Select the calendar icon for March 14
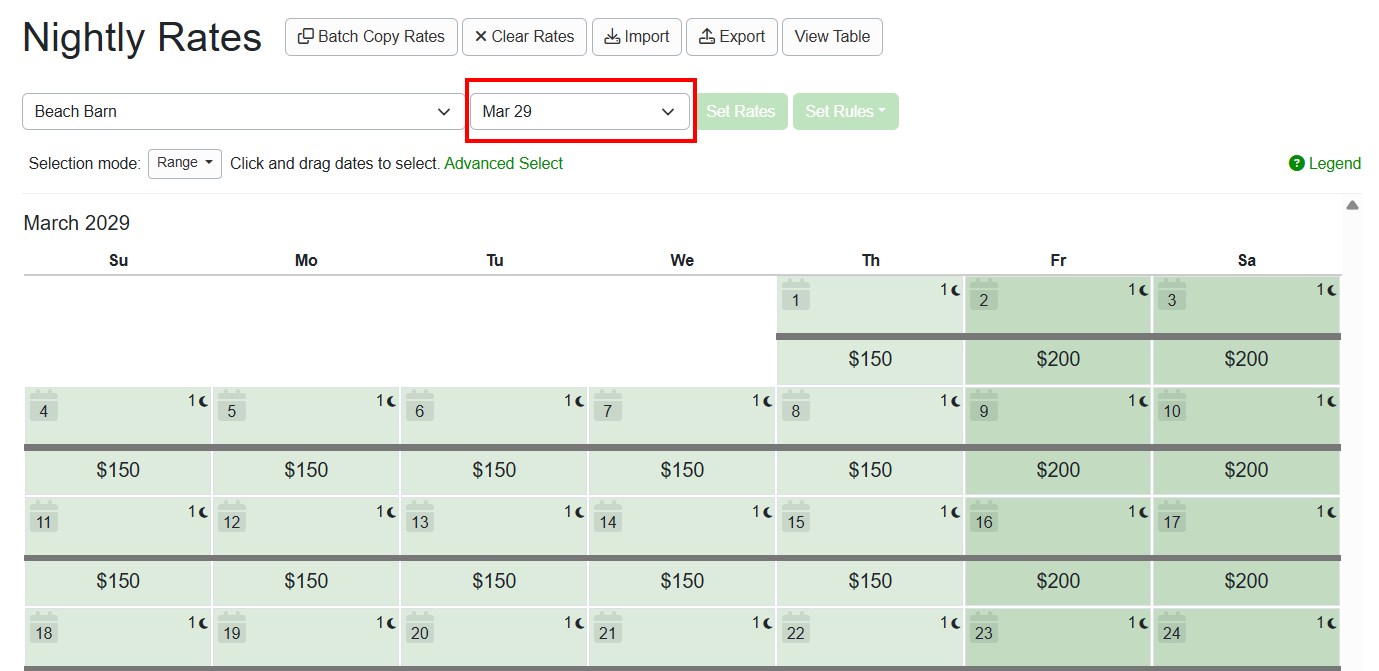 [x=608, y=518]
